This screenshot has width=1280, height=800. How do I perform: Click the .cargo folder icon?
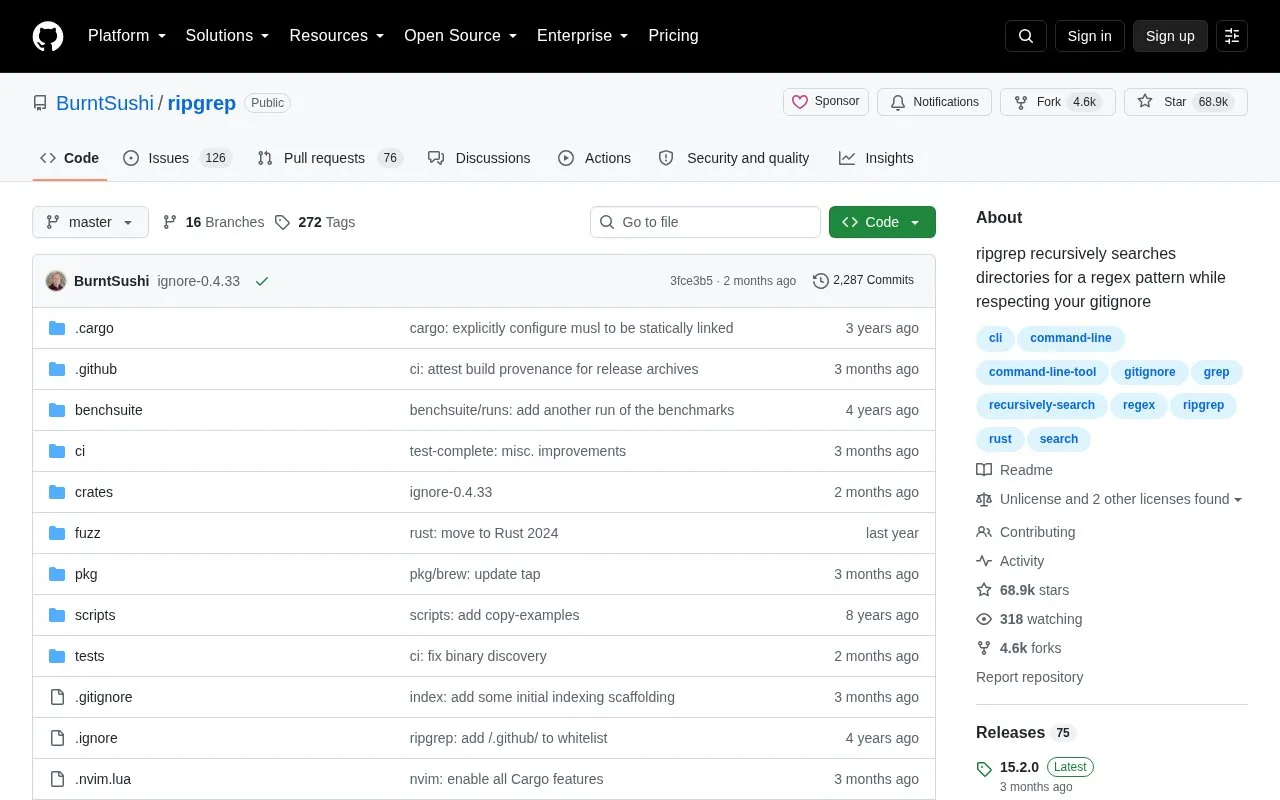click(x=57, y=328)
